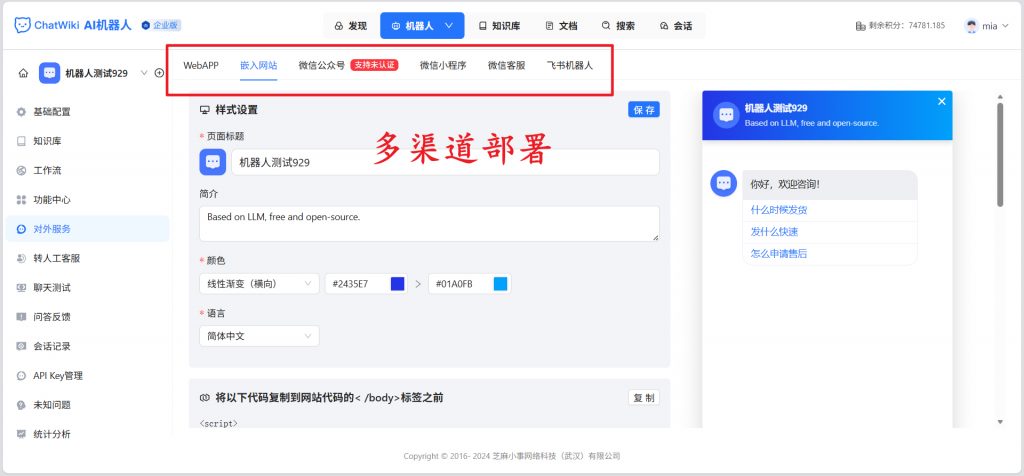Click the 剩余积分: 74781.185 text
This screenshot has width=1024, height=476.
tap(907, 26)
